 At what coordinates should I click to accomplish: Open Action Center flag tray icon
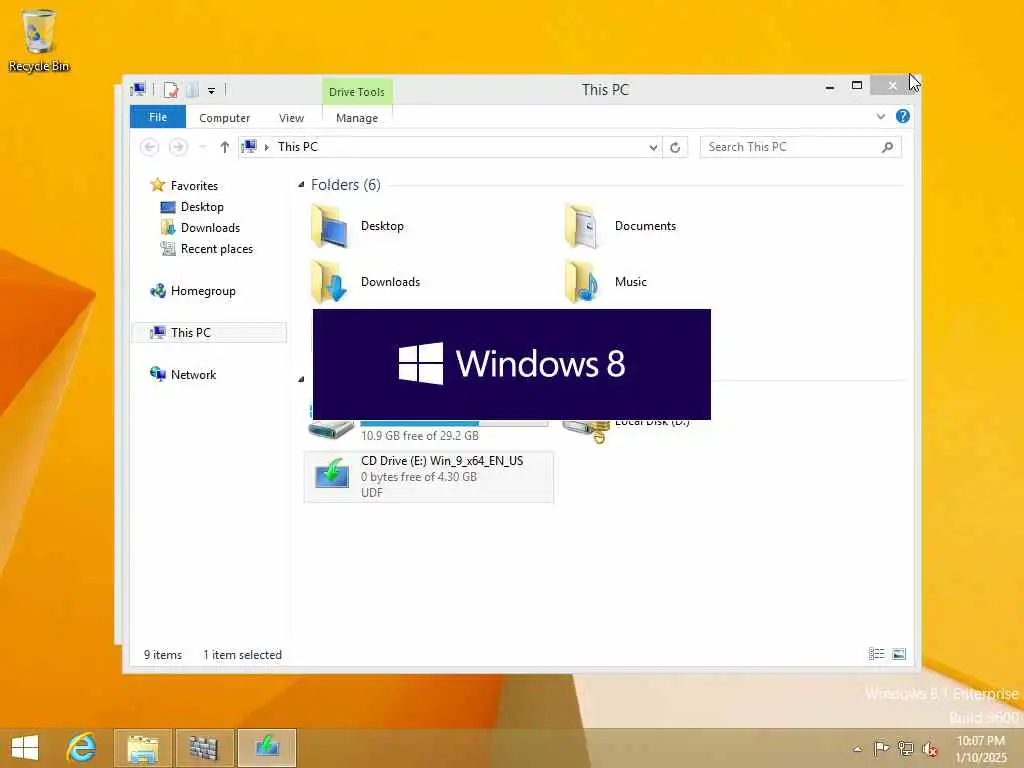click(881, 748)
